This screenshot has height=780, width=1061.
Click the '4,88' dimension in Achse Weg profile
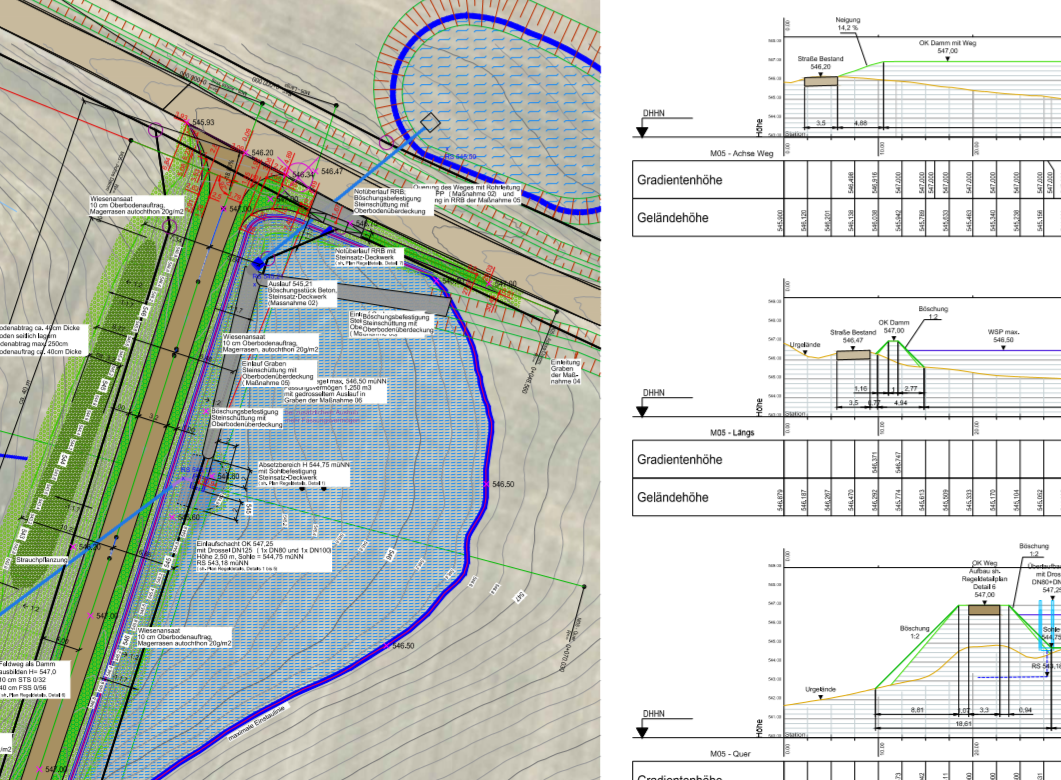coord(860,123)
